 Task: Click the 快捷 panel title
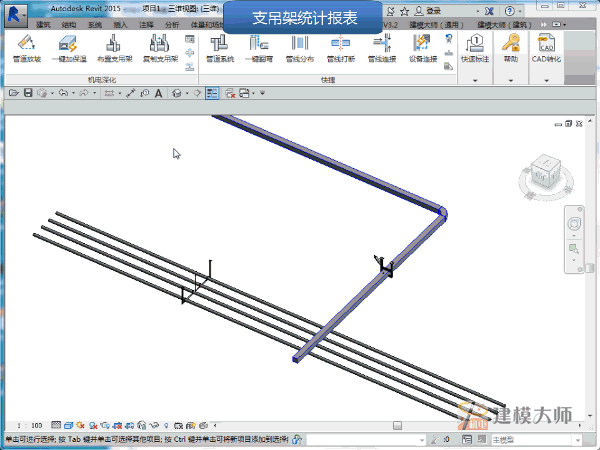tap(328, 80)
